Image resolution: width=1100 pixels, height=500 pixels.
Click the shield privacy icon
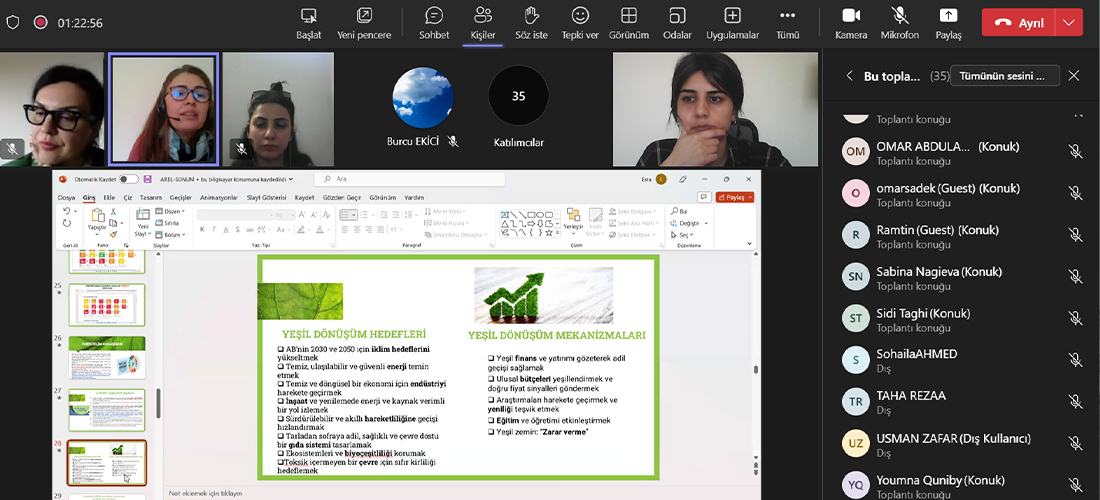13,22
